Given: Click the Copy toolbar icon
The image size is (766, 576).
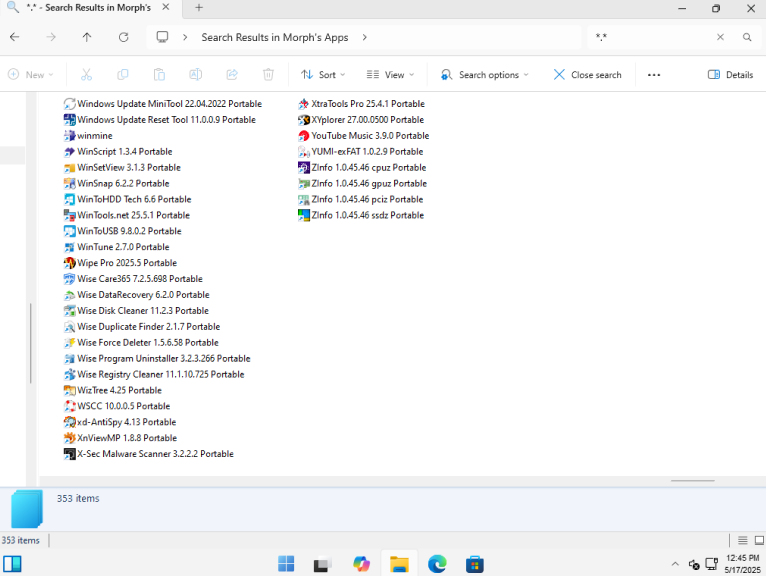Looking at the screenshot, I should [123, 75].
